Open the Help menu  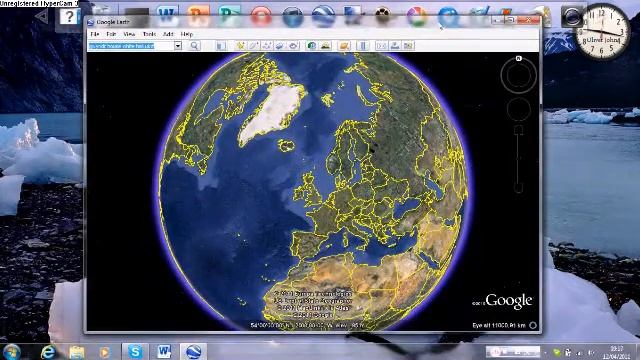(187, 34)
